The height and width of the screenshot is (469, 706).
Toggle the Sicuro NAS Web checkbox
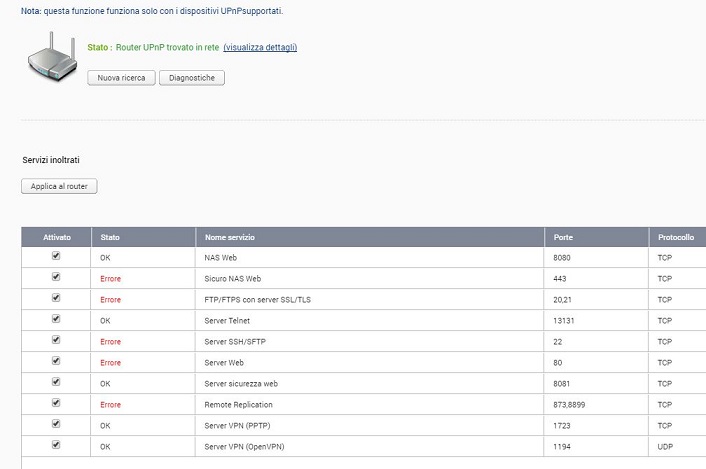[56, 277]
